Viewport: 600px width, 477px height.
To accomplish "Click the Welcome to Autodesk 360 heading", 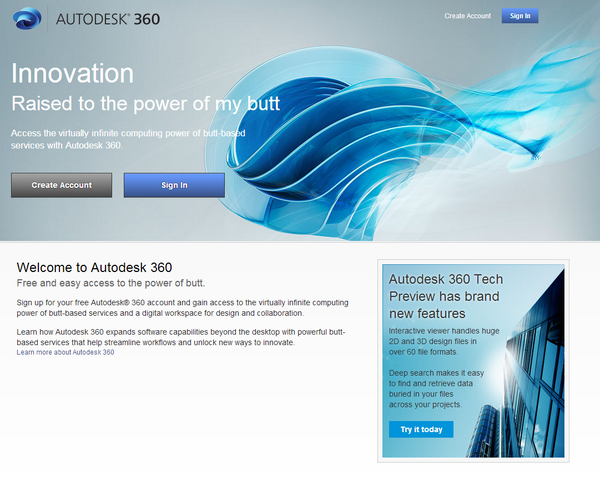I will (x=94, y=267).
